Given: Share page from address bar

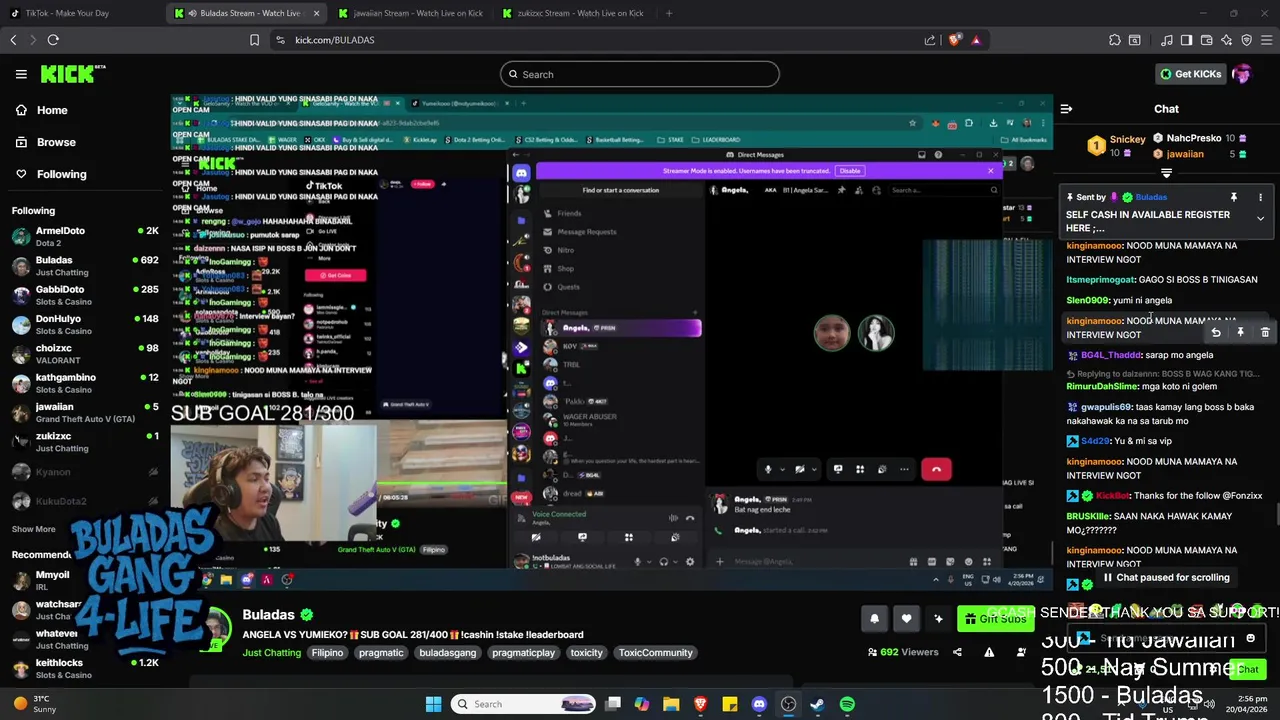Looking at the screenshot, I should pyautogui.click(x=930, y=40).
